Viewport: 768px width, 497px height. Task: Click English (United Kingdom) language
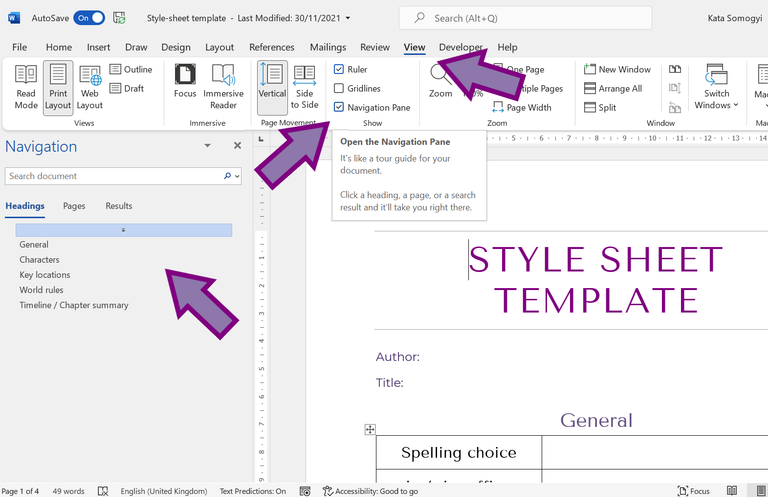tap(164, 491)
